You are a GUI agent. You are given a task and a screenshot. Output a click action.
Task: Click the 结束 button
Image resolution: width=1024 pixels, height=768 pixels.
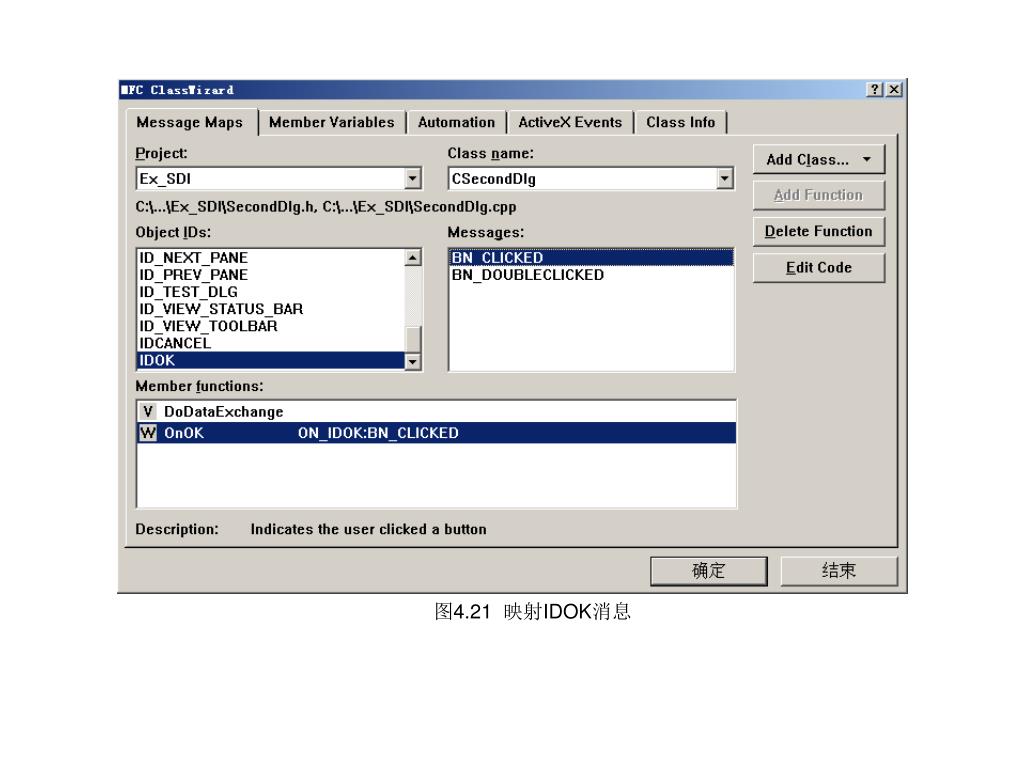[x=839, y=571]
